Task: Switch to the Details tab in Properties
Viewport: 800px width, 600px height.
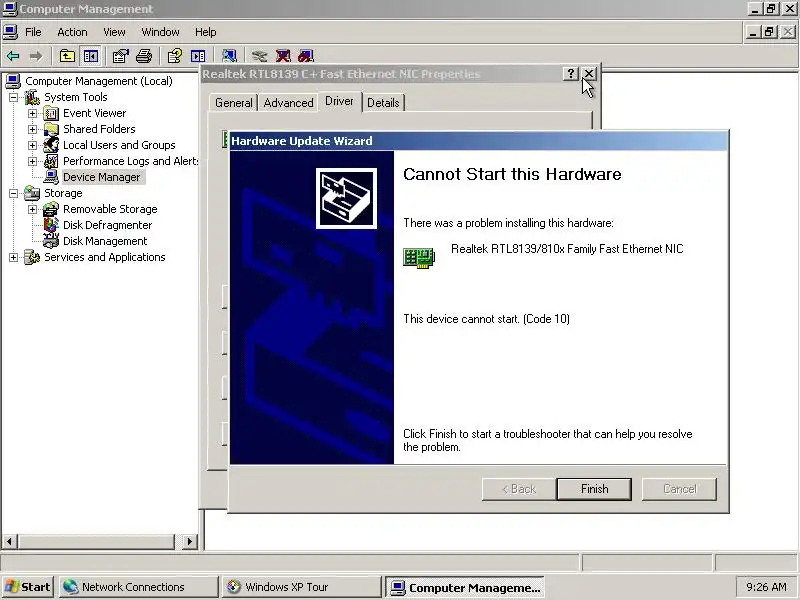Action: point(383,103)
